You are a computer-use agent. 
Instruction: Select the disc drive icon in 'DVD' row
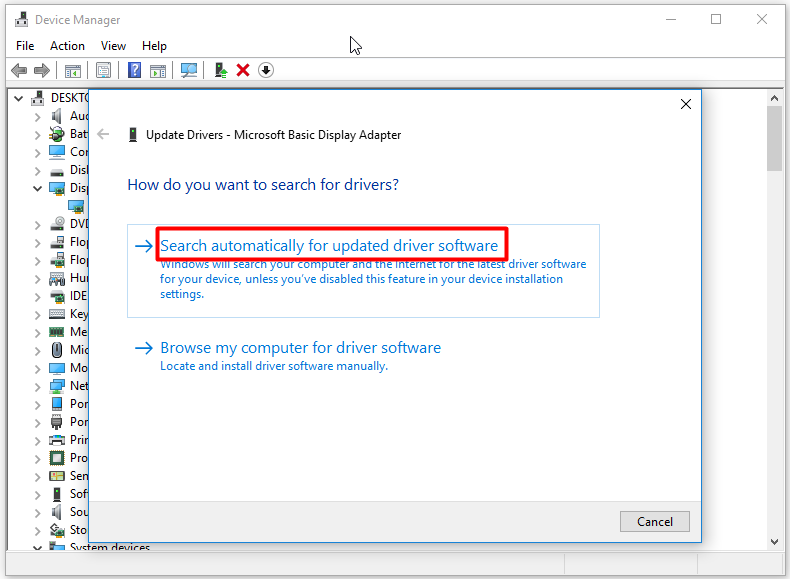(57, 223)
